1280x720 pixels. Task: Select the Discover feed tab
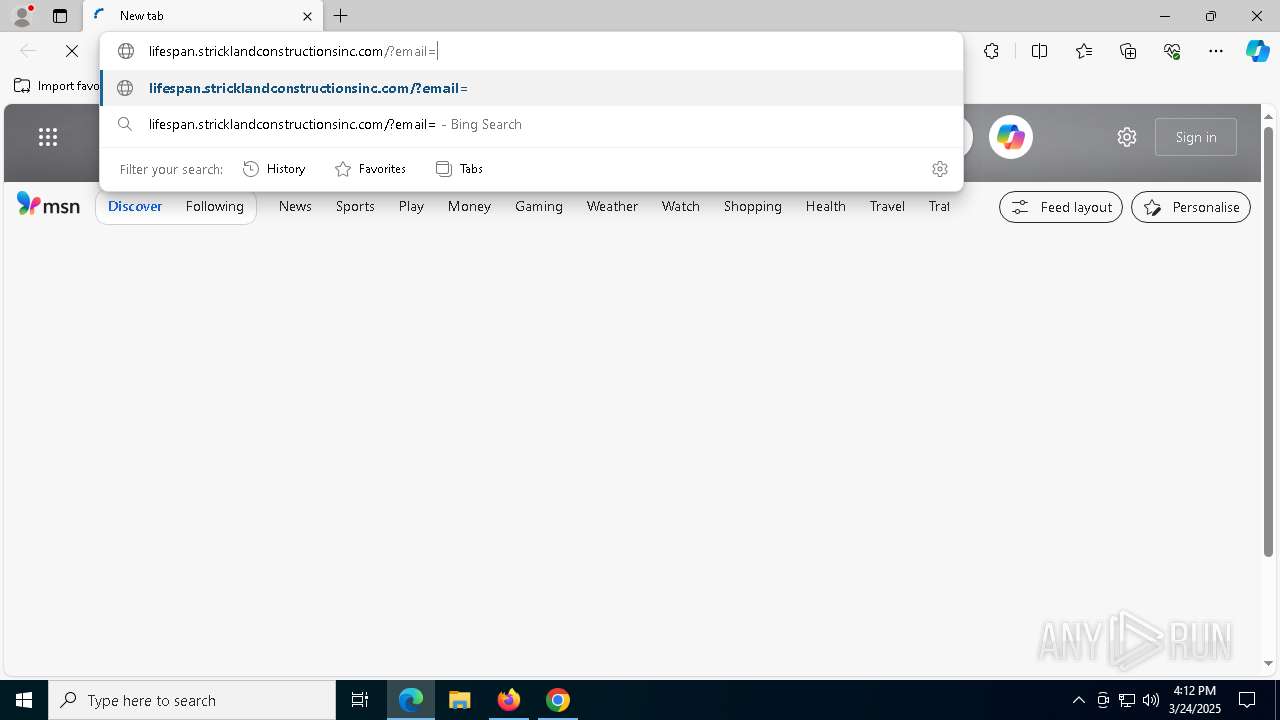(135, 206)
